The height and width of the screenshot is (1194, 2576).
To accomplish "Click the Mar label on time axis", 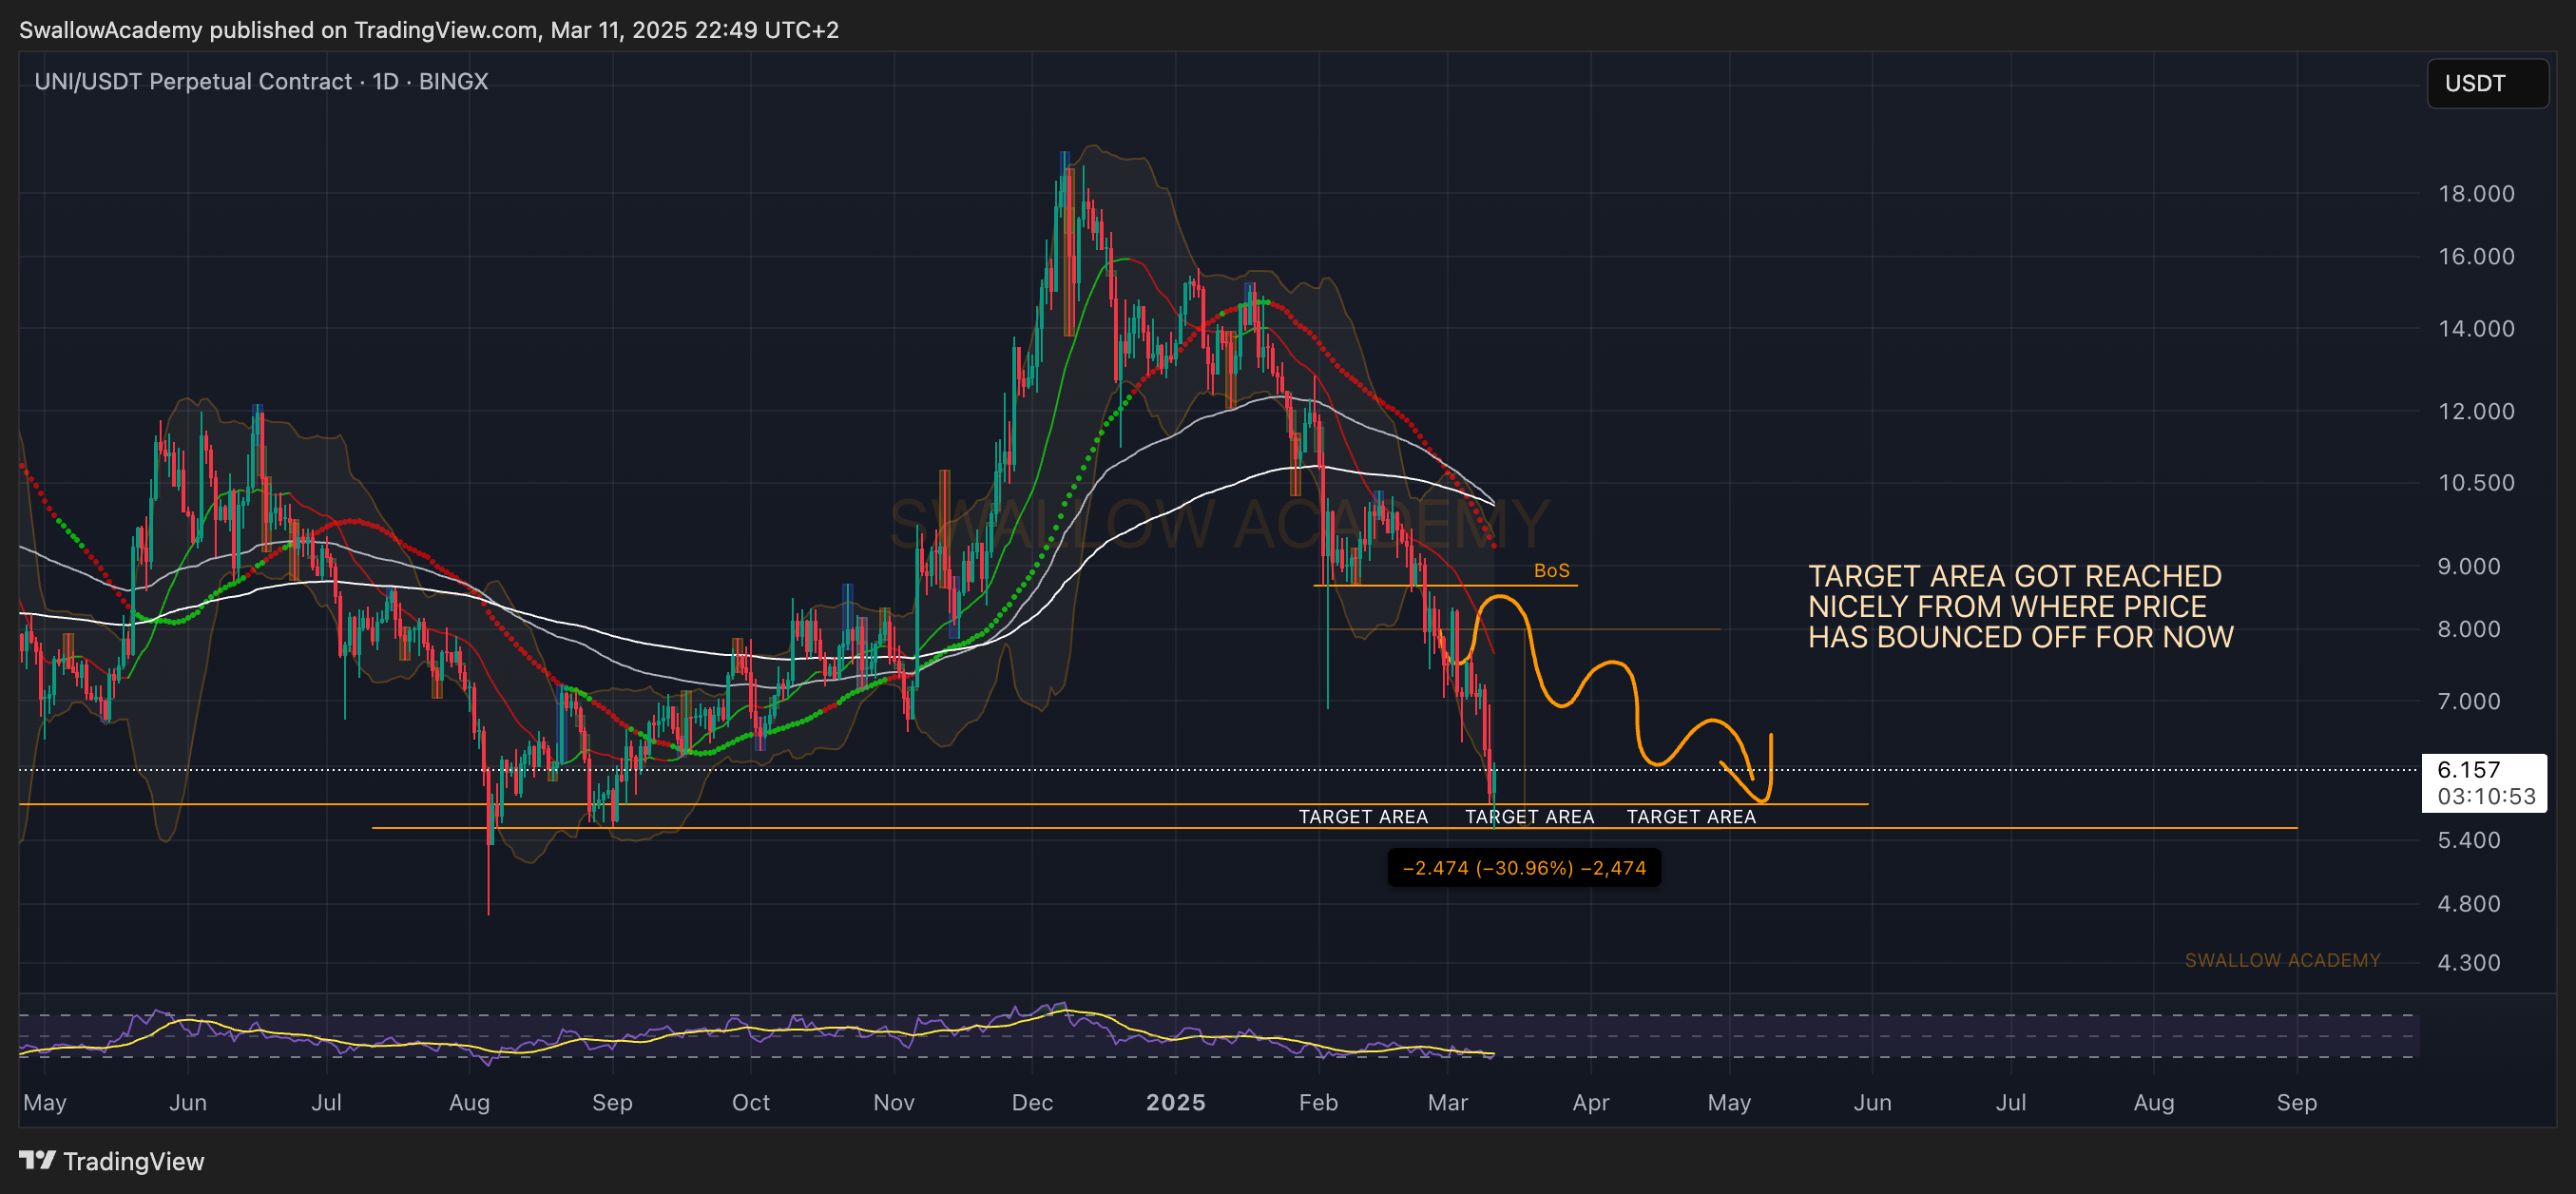I will (1447, 1102).
